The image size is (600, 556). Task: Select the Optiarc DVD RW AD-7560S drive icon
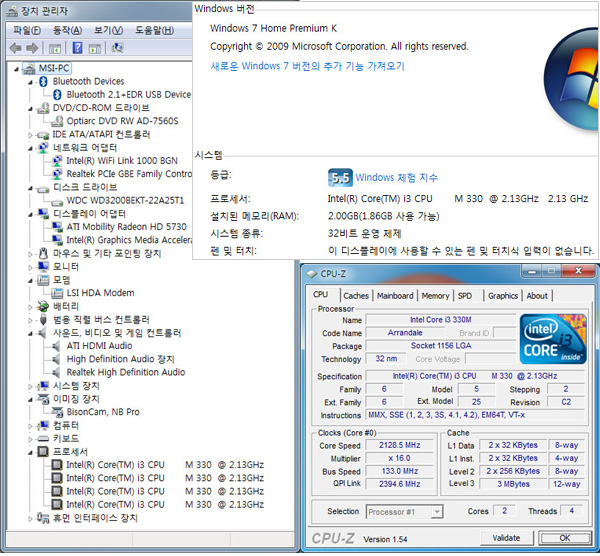tap(57, 121)
